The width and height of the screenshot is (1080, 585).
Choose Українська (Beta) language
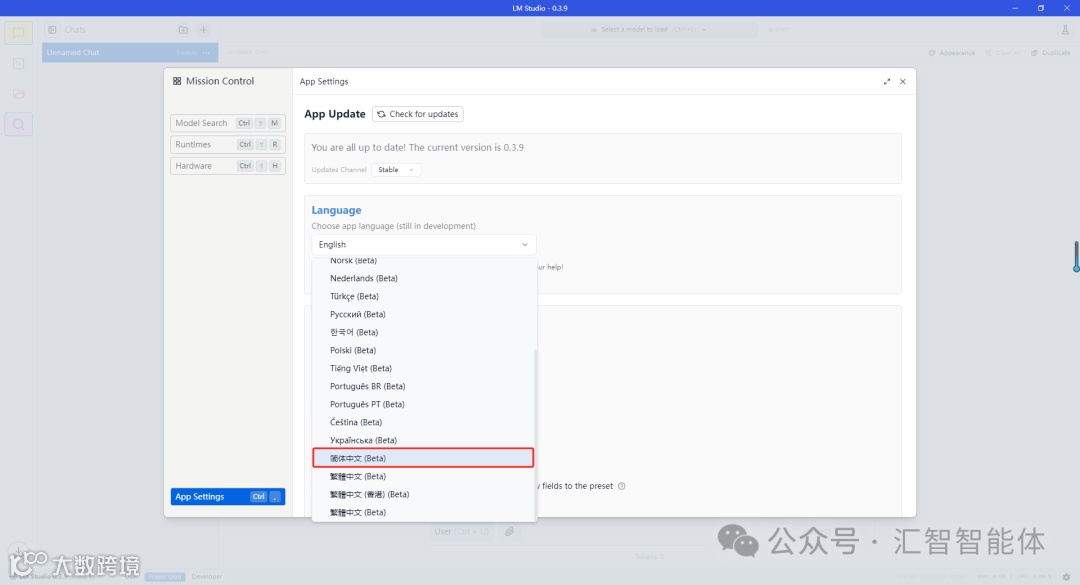(424, 440)
